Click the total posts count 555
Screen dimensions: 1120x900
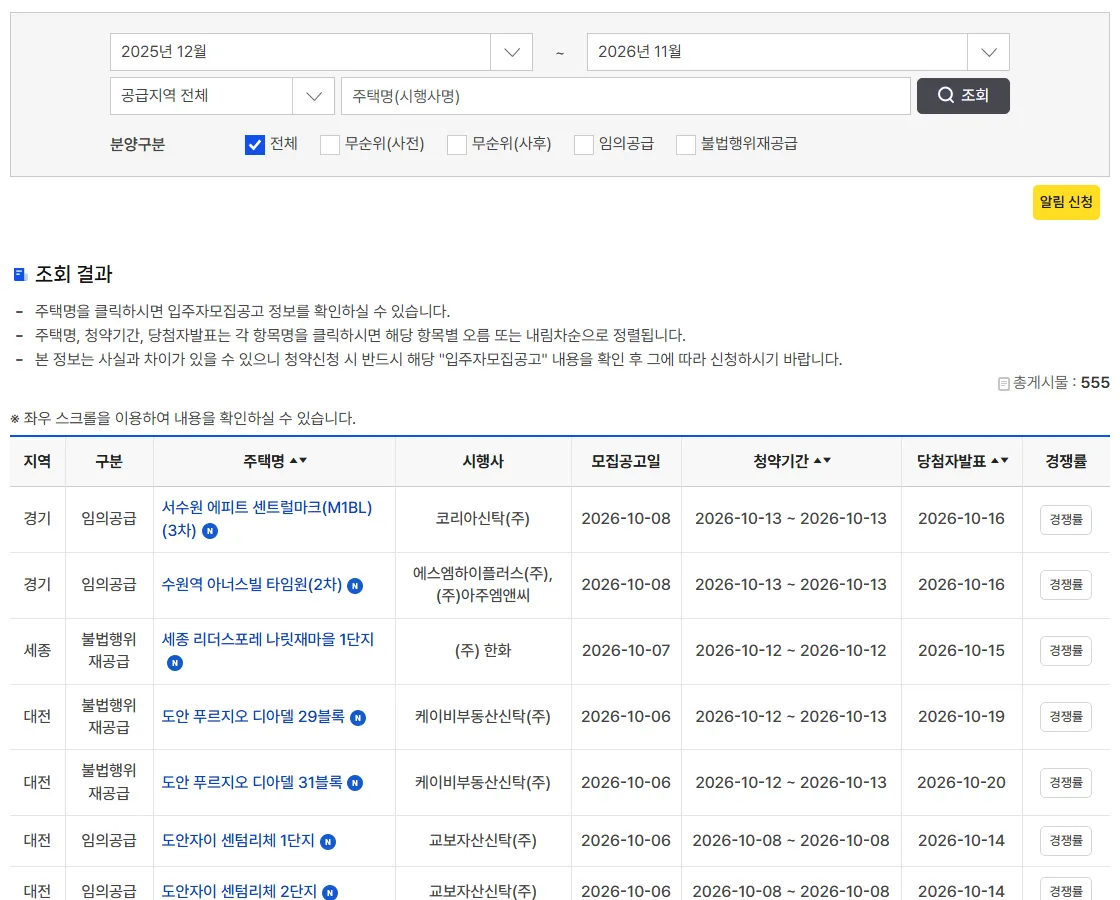[1095, 383]
